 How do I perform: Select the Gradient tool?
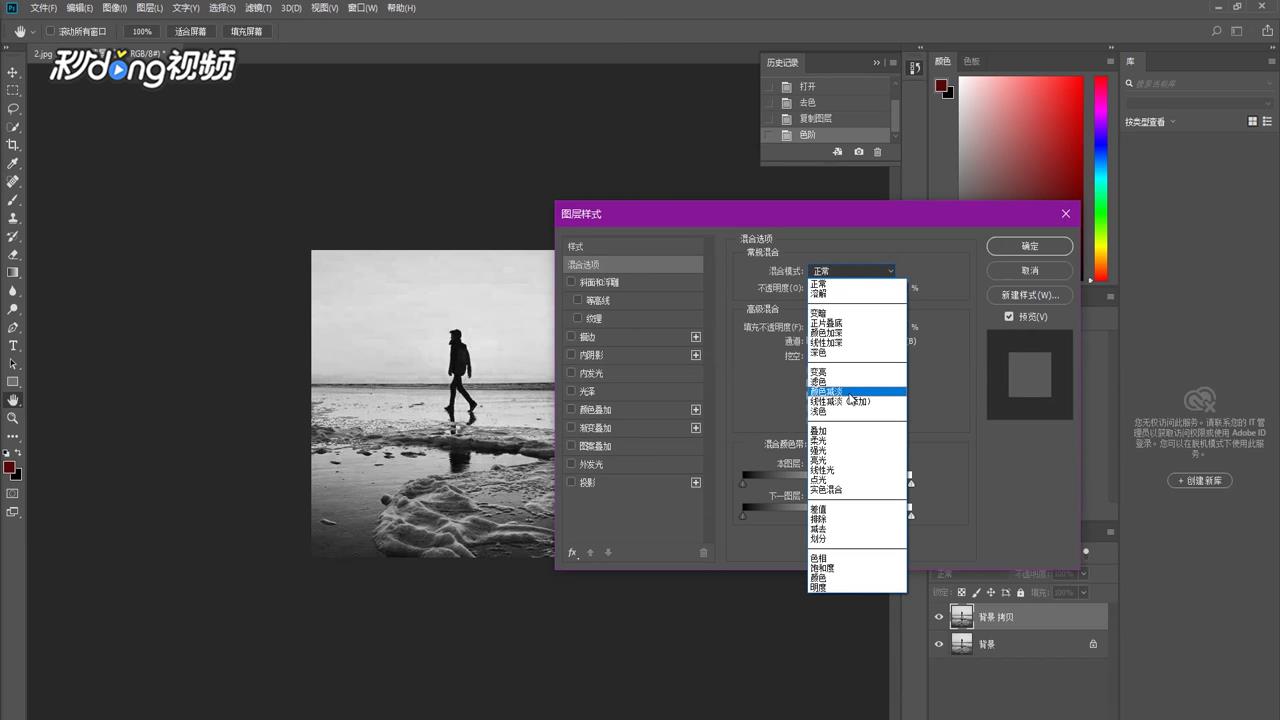pyautogui.click(x=13, y=272)
